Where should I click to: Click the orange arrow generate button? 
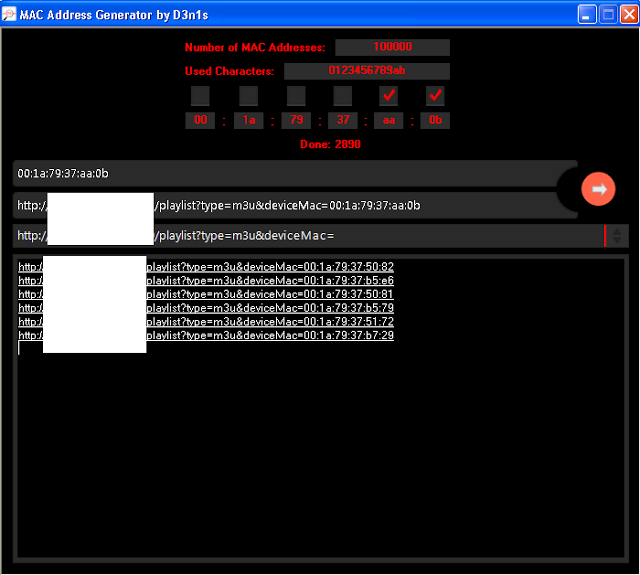point(598,189)
